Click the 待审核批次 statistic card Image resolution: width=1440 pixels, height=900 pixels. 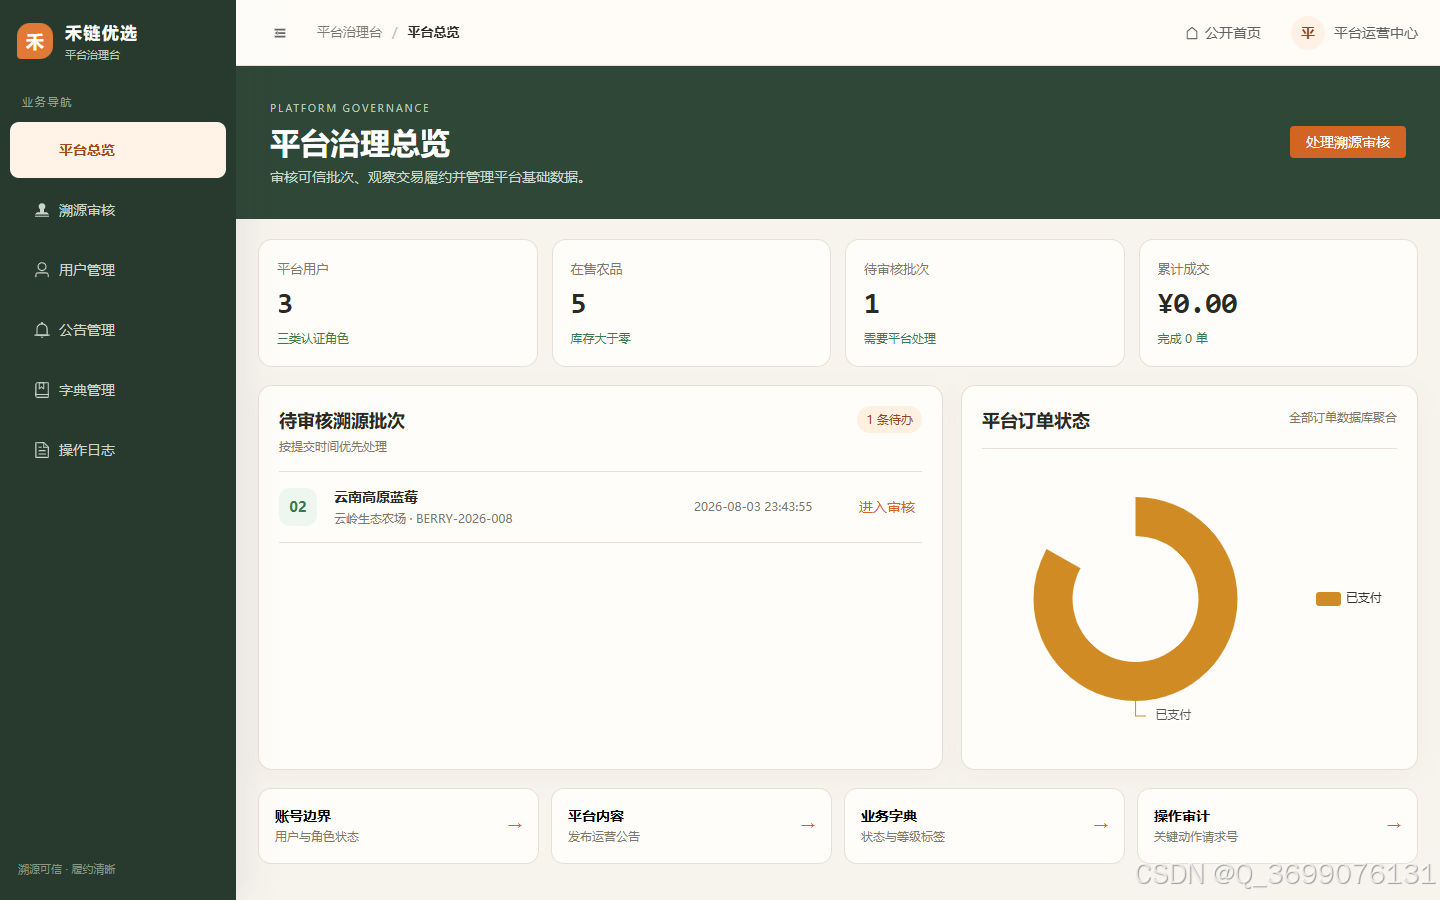click(985, 303)
